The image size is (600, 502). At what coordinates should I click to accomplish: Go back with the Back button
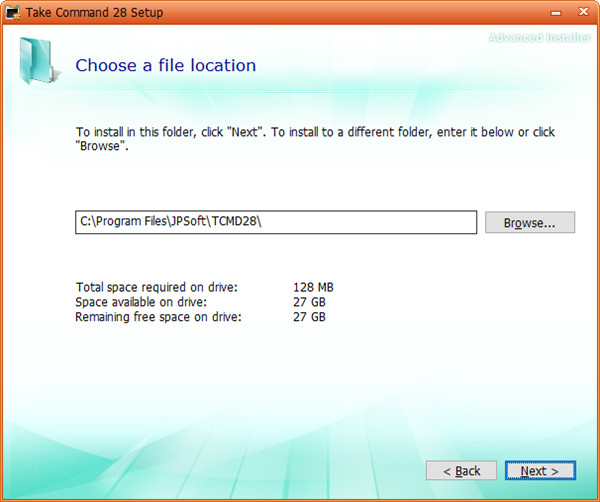pyautogui.click(x=461, y=470)
